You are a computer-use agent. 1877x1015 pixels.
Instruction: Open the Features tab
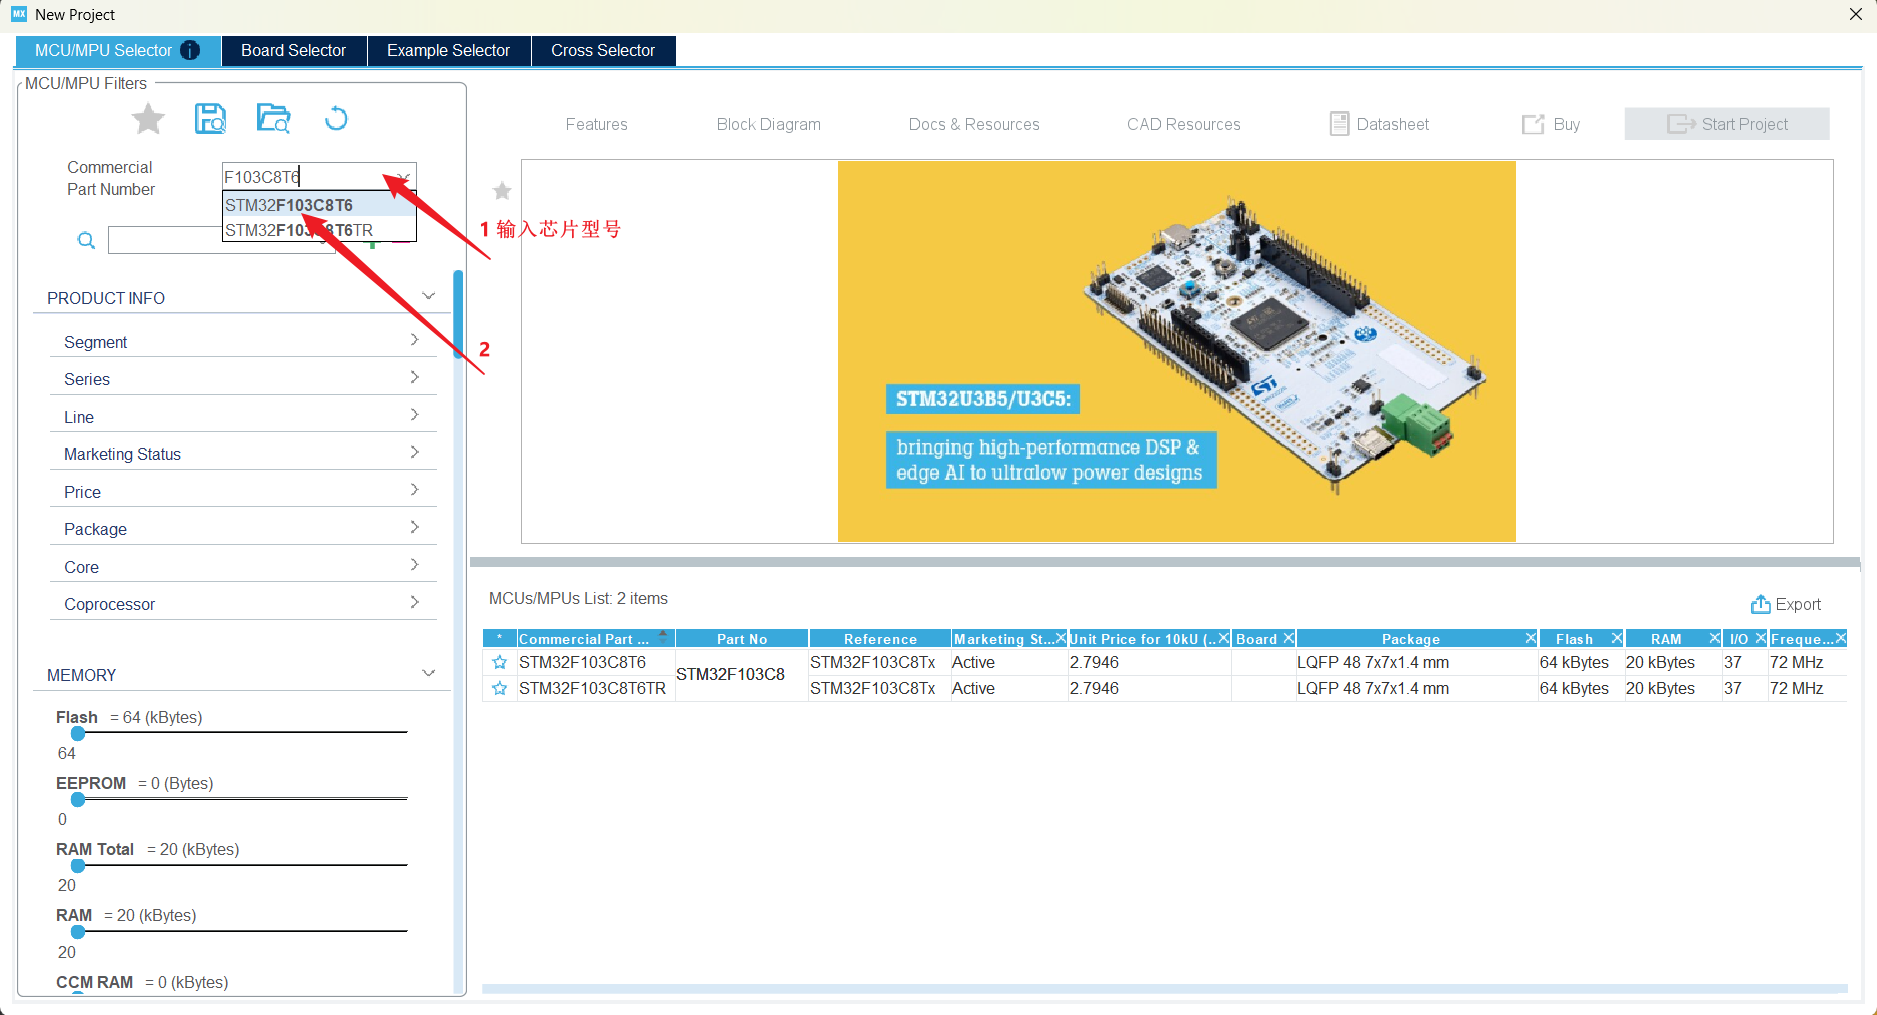tap(597, 124)
